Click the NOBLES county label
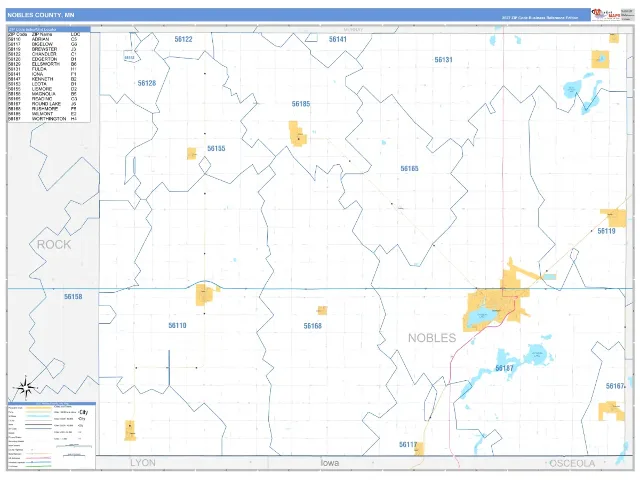The height and width of the screenshot is (480, 640). tap(432, 338)
